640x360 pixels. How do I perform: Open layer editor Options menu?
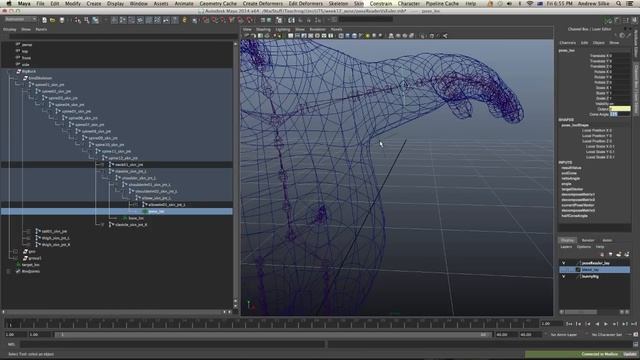click(584, 247)
